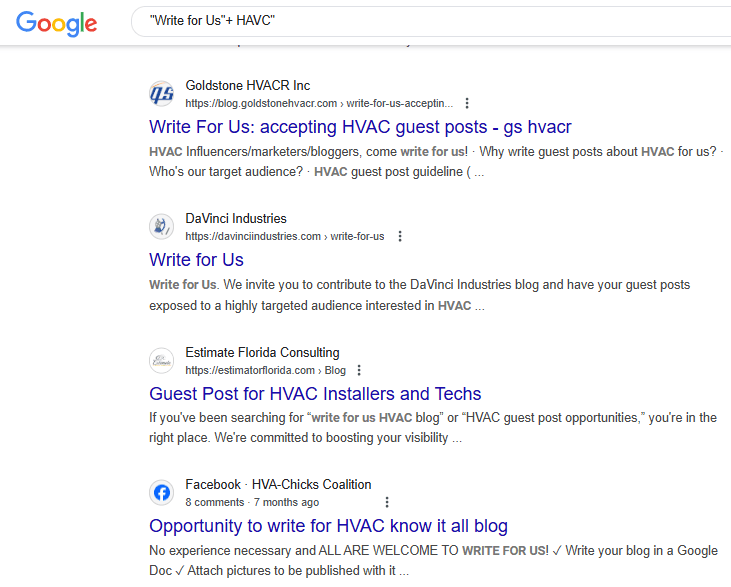The width and height of the screenshot is (731, 587).
Task: Click the Goldstone HVACR Inc site name
Action: click(x=248, y=86)
